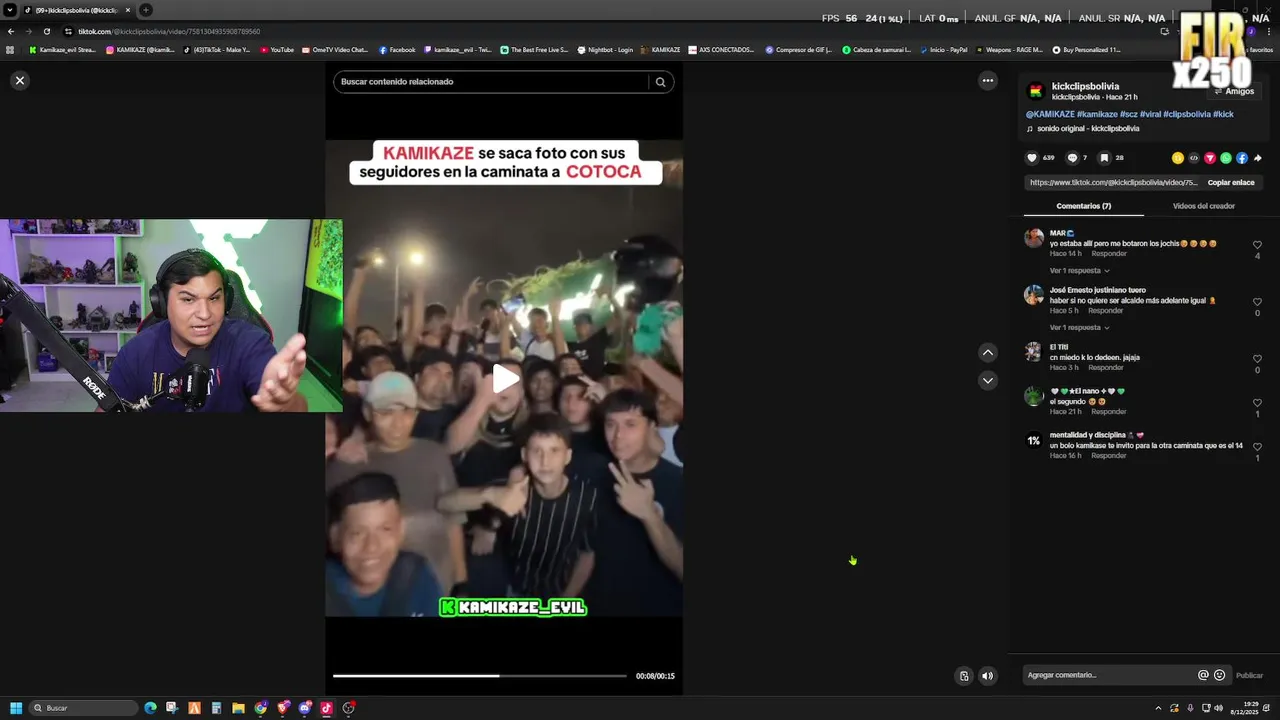Click the #kamikaze hashtag
The width and height of the screenshot is (1280, 720).
tap(1097, 114)
